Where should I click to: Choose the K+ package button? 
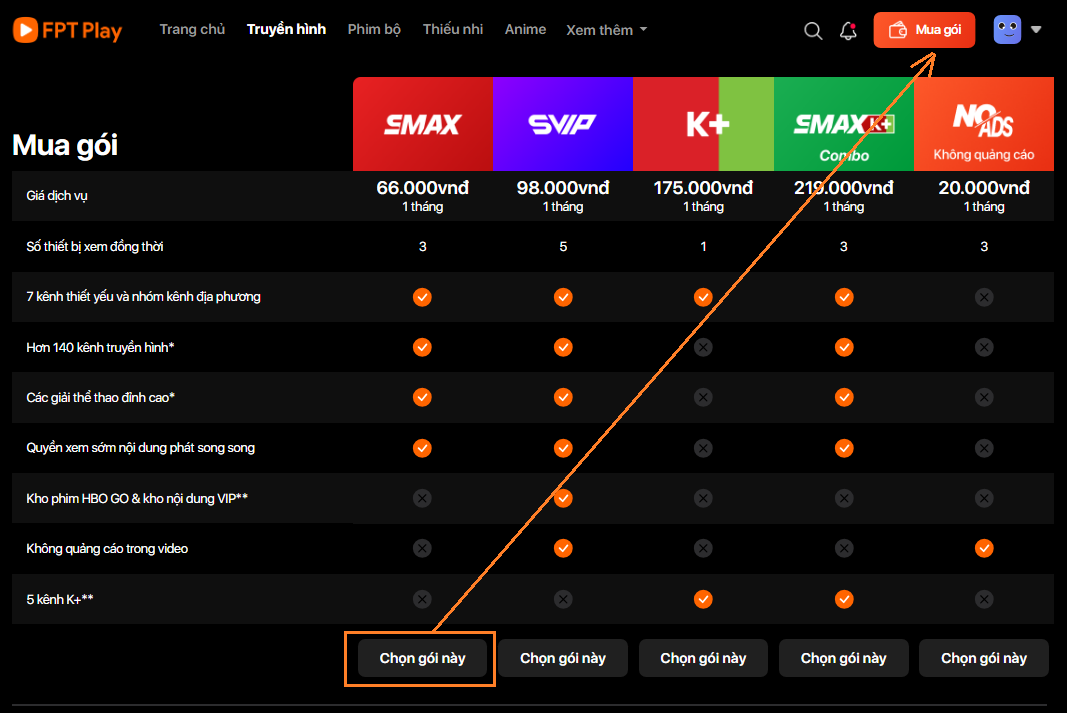(703, 658)
